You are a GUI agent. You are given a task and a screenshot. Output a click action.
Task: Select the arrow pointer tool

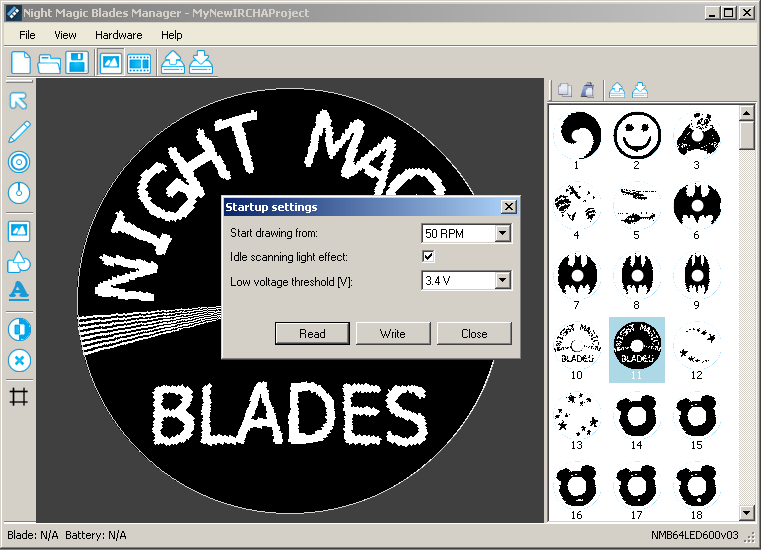click(18, 100)
